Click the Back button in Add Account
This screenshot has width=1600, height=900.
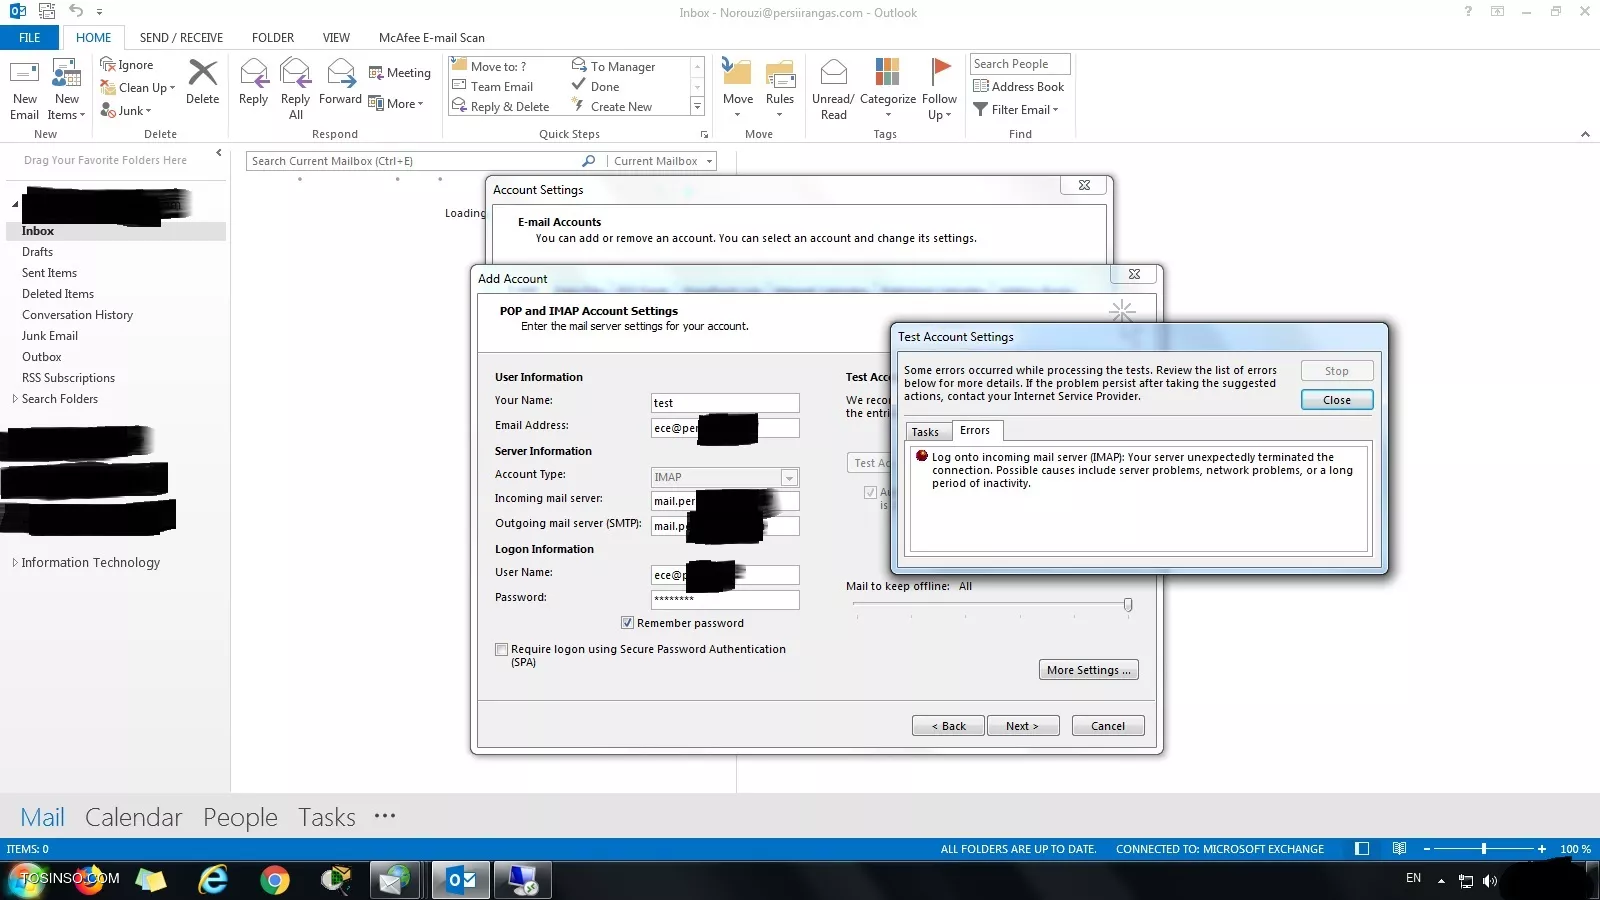click(x=948, y=726)
